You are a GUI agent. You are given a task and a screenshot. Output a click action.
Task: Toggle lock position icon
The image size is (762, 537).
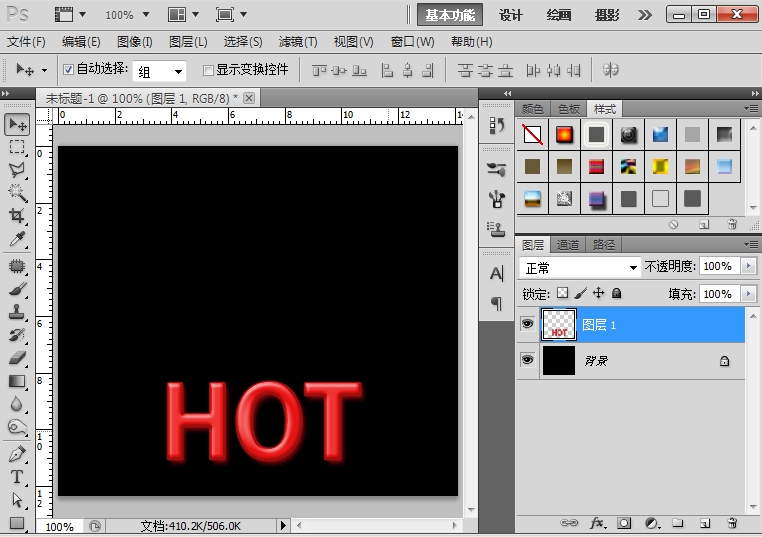click(x=598, y=293)
